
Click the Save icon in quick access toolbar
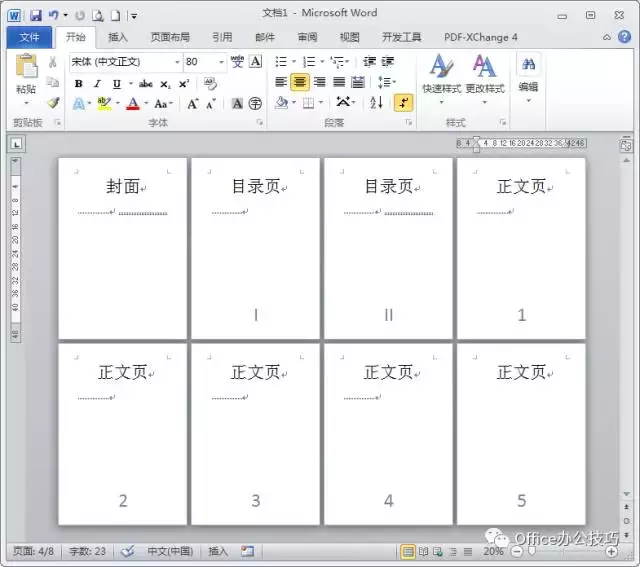click(x=36, y=16)
